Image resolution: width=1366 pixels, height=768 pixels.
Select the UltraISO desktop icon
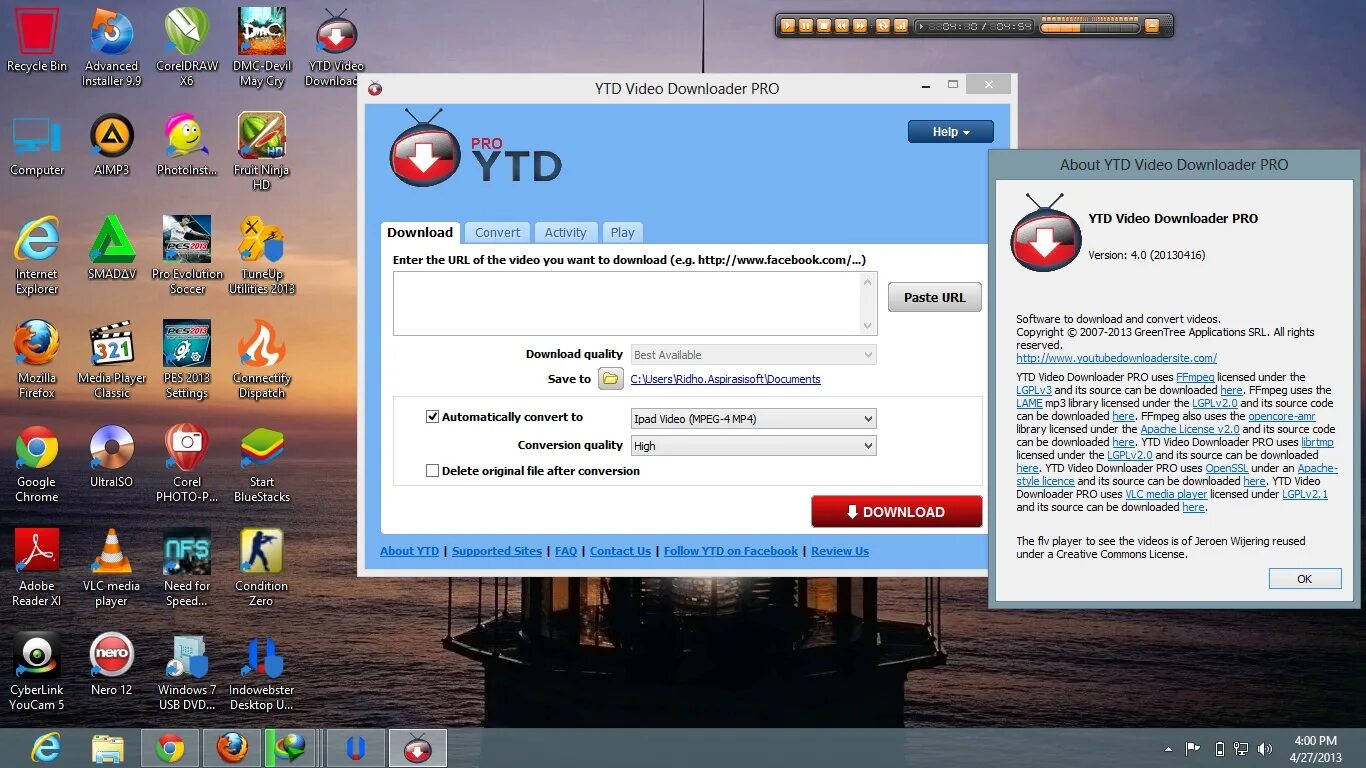click(x=111, y=456)
